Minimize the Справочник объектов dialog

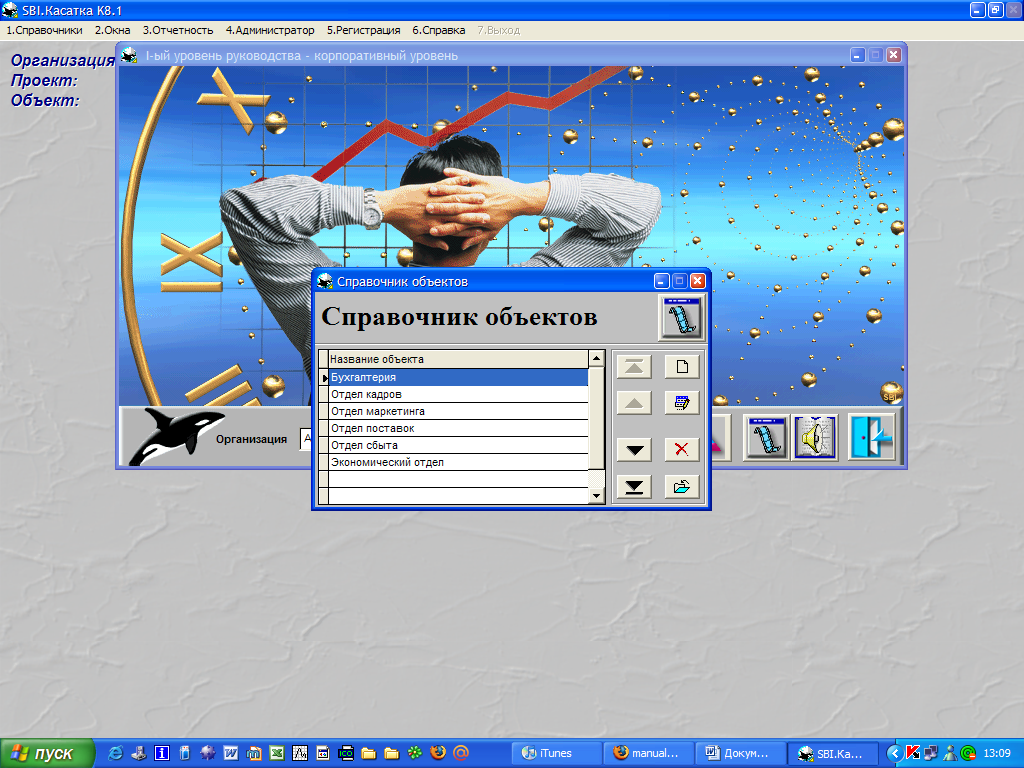[662, 281]
